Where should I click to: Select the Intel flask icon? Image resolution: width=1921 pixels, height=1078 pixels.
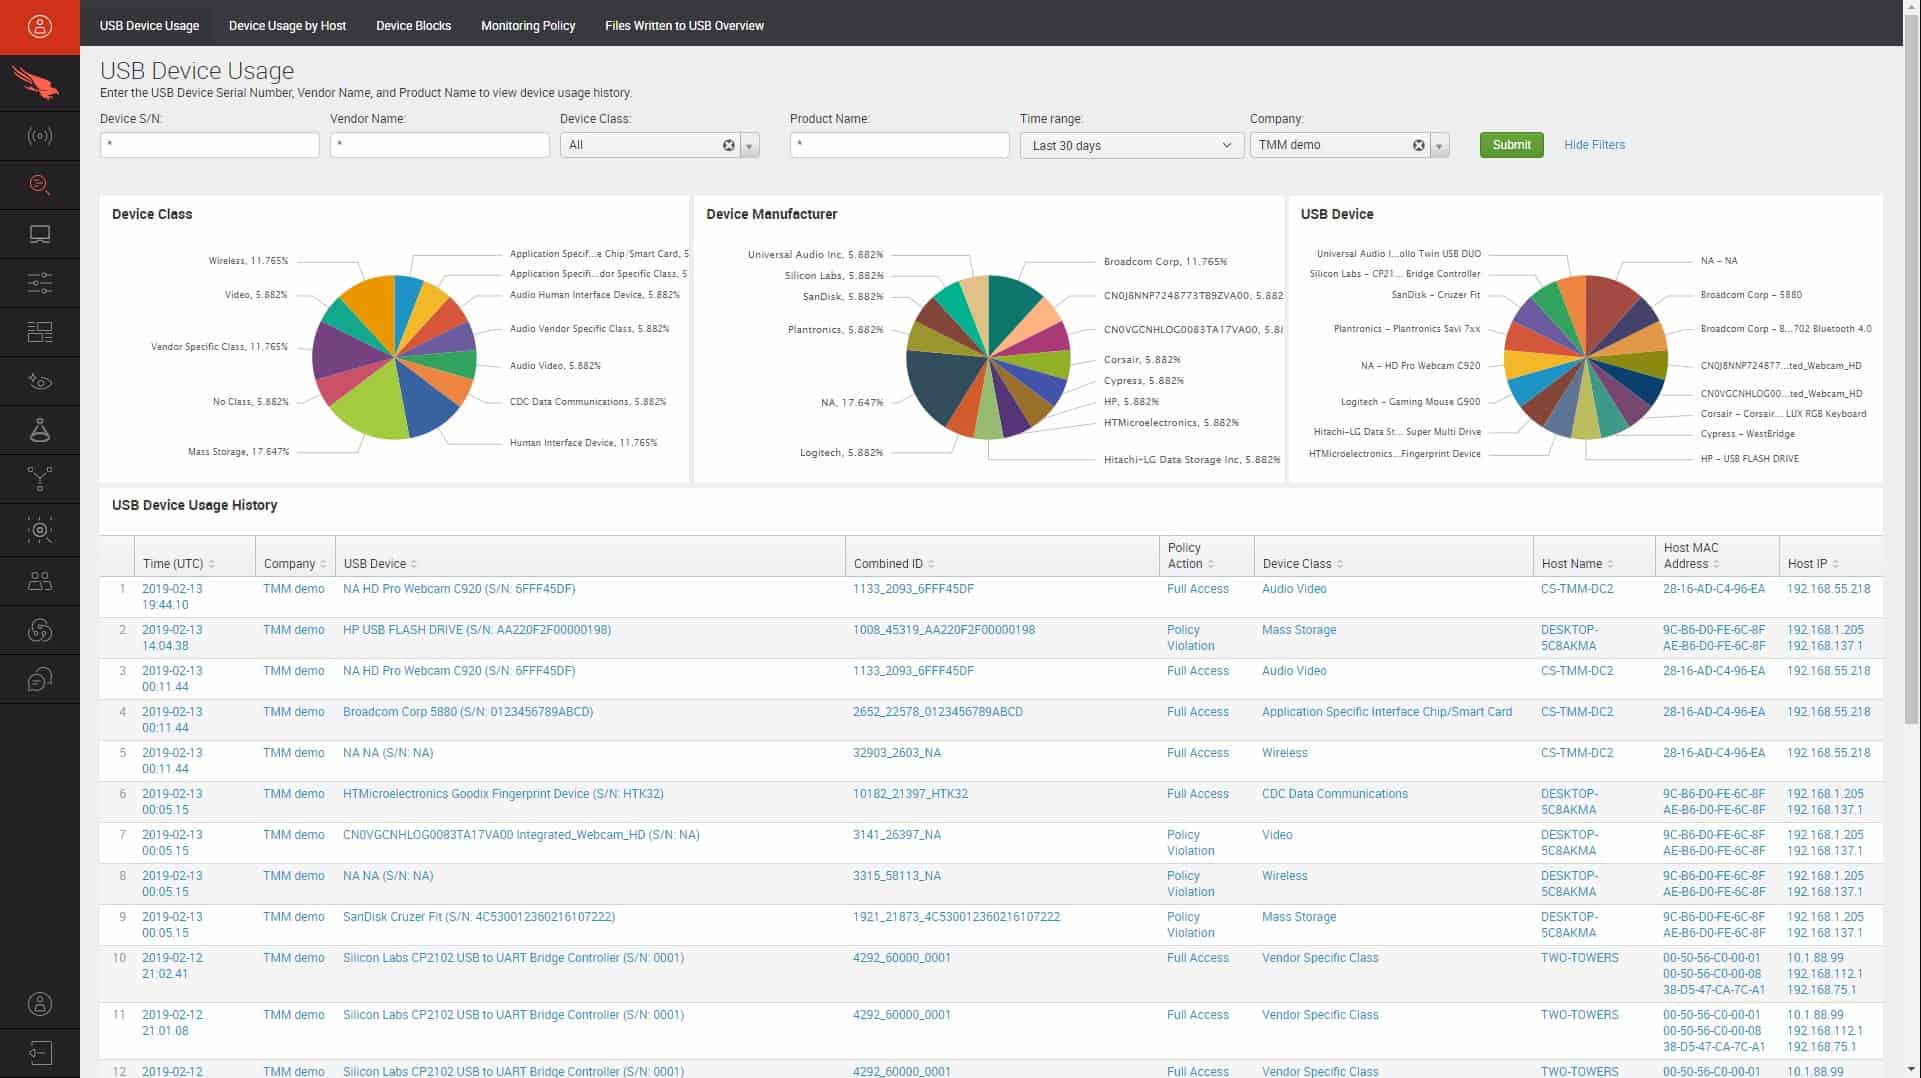tap(39, 429)
